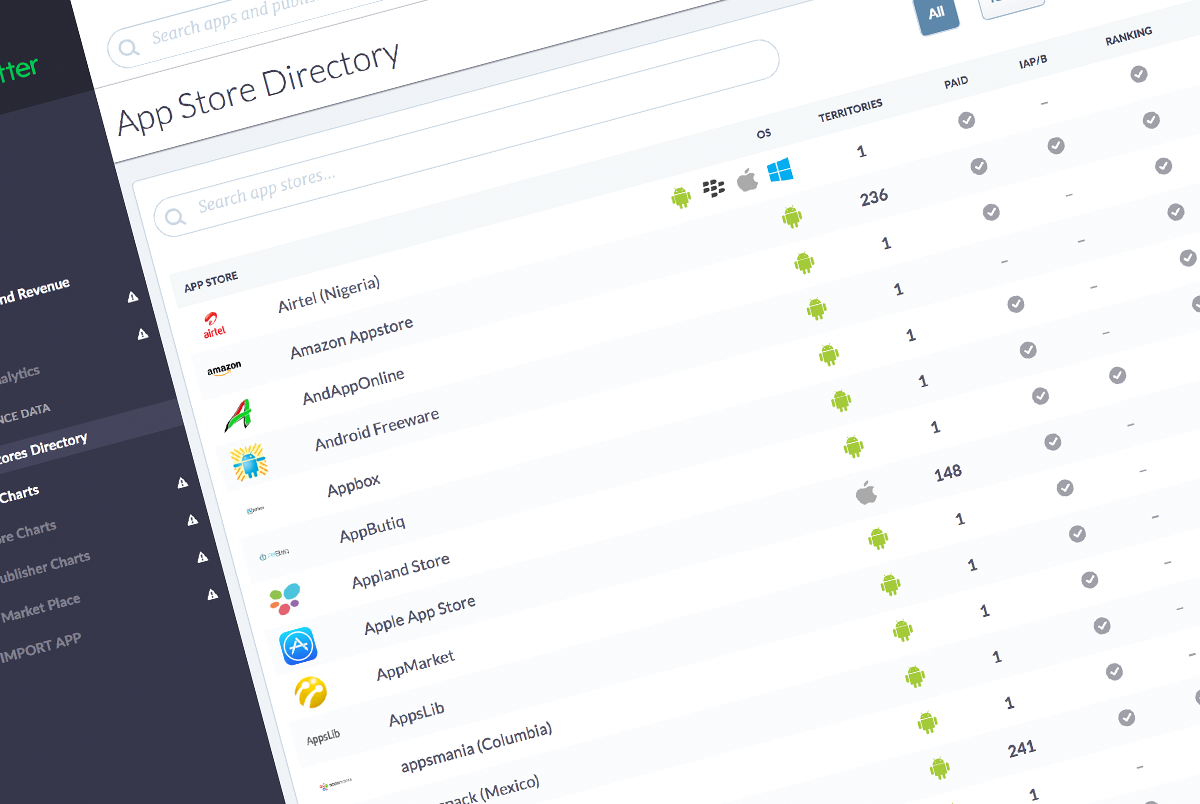Viewport: 1200px width, 804px height.
Task: Click the Android icon in Appland Store row
Action: 853,446
